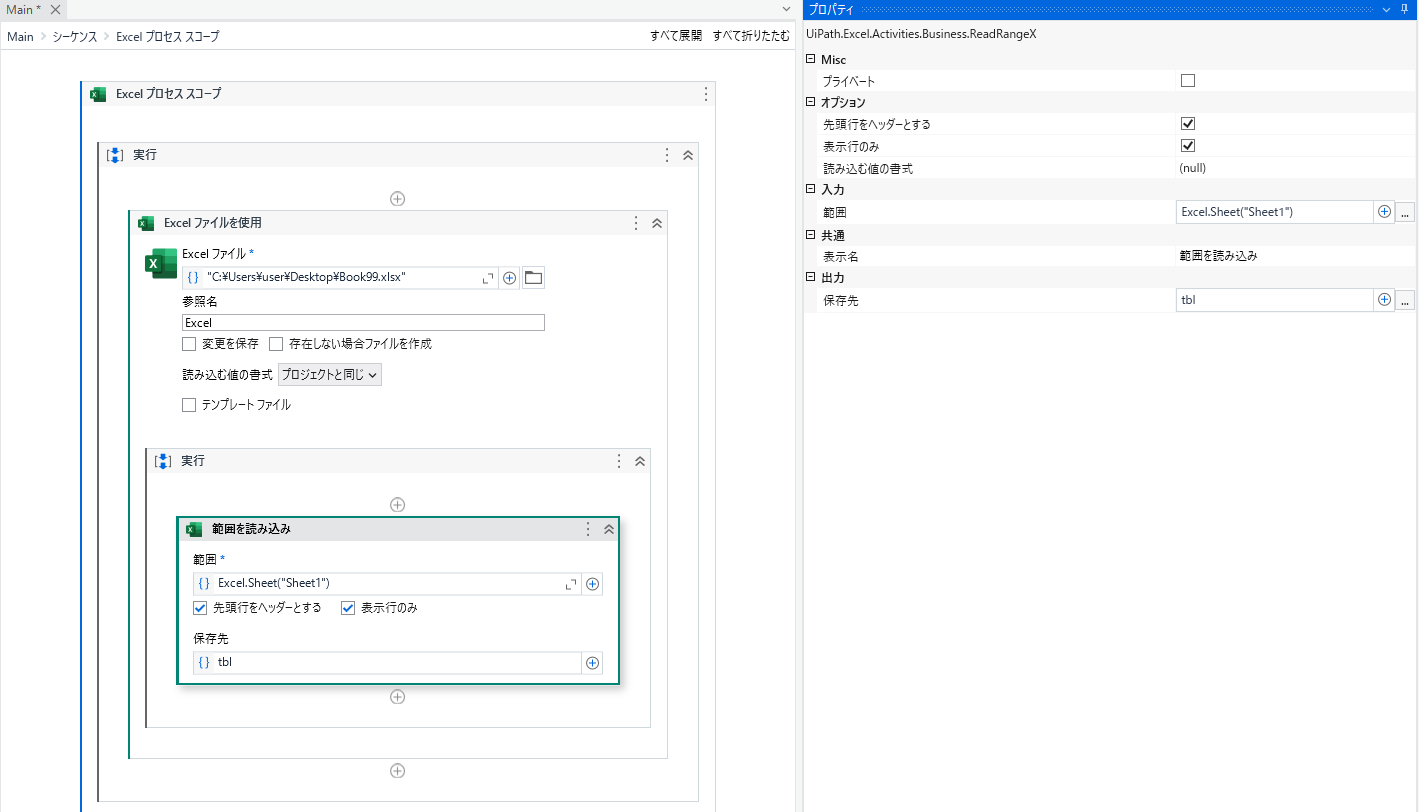Open the Main workflow tab

(x=24, y=9)
